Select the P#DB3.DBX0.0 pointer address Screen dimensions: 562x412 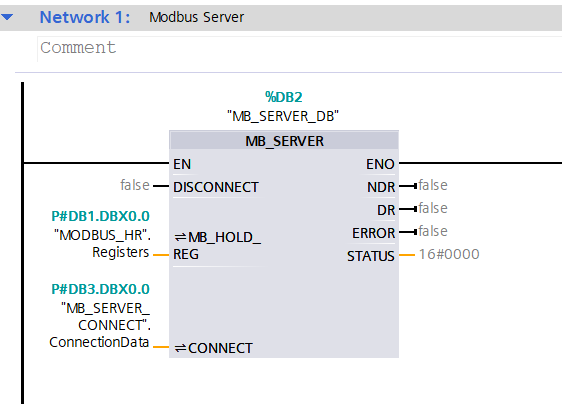pos(100,289)
